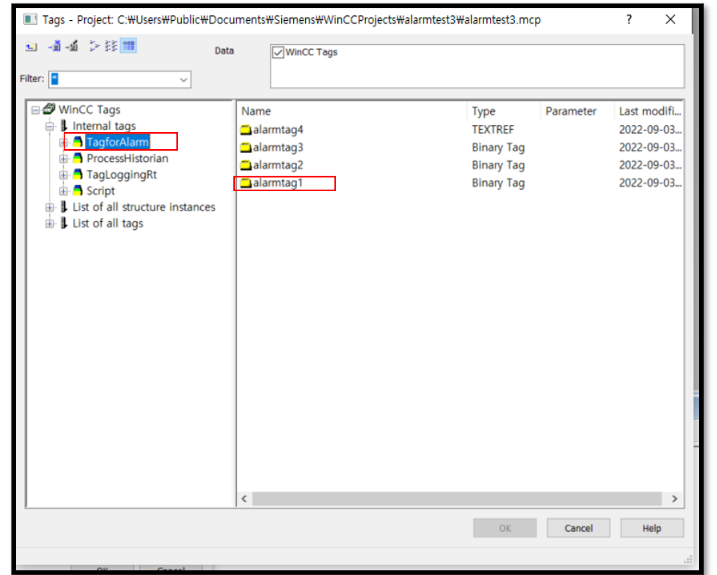
Task: Click Binary Tag type of alarmtag3
Action: [x=498, y=148]
